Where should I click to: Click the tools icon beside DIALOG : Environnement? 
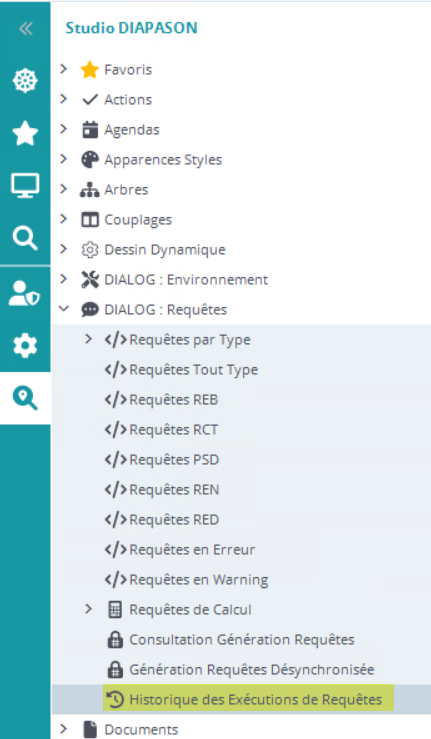(90, 279)
